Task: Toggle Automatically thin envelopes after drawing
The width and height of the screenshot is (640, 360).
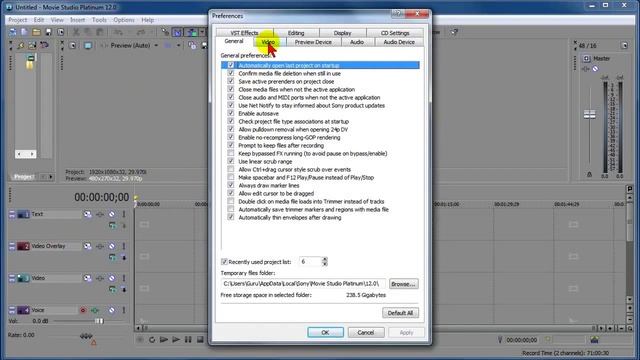Action: [x=231, y=218]
